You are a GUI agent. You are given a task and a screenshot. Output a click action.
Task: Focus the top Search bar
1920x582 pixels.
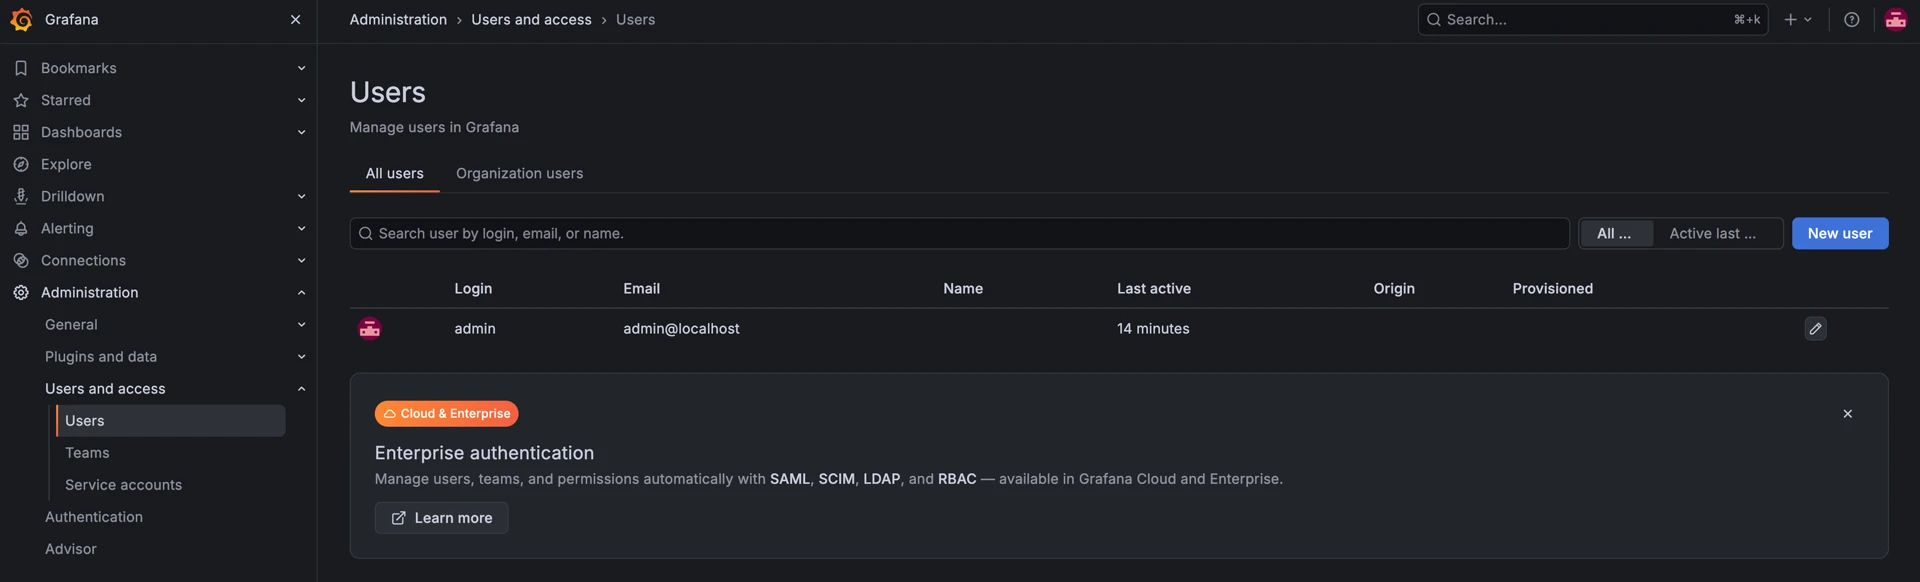[1592, 20]
